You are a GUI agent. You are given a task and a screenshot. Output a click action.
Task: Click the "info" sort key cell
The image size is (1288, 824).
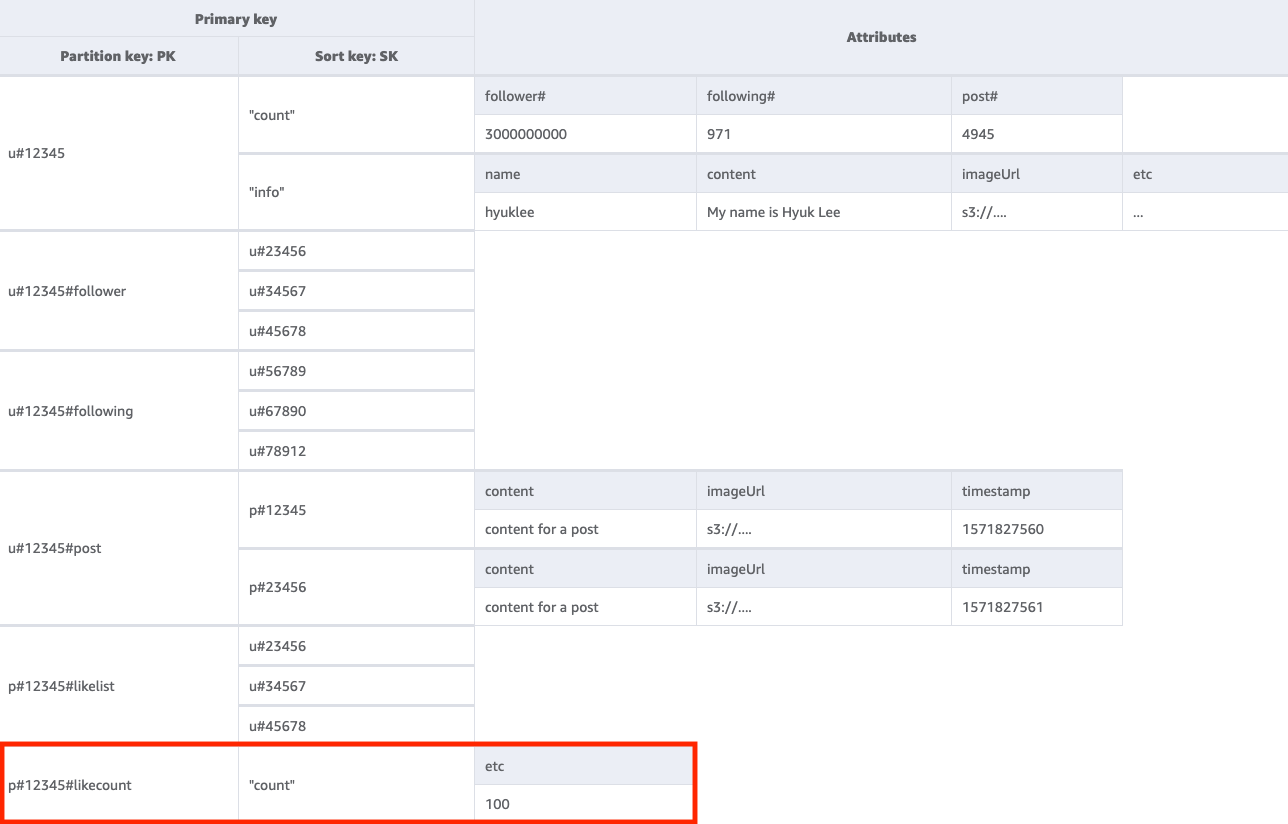(266, 192)
